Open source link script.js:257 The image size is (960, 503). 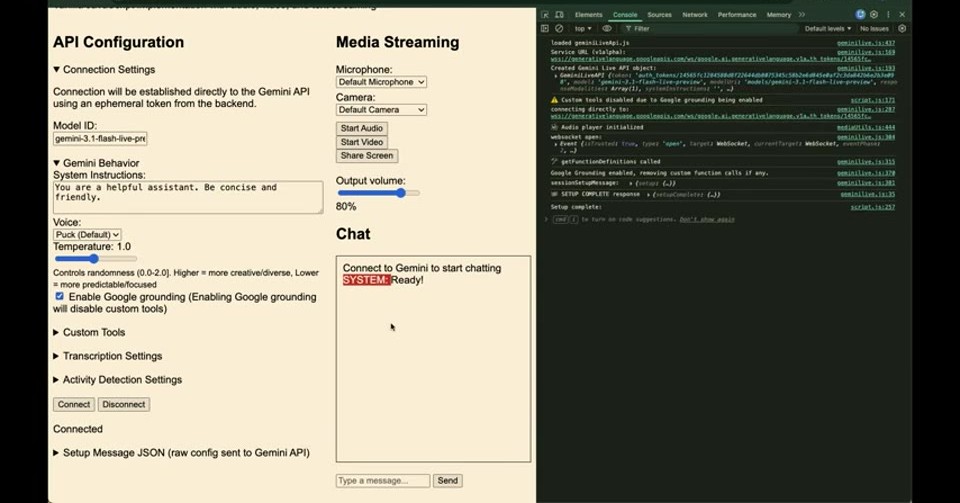click(872, 207)
